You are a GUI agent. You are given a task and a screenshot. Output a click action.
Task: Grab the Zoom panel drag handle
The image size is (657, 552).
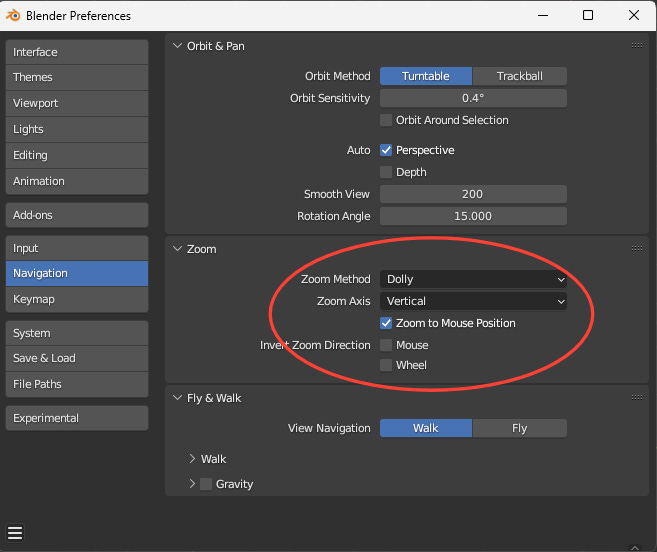click(636, 249)
